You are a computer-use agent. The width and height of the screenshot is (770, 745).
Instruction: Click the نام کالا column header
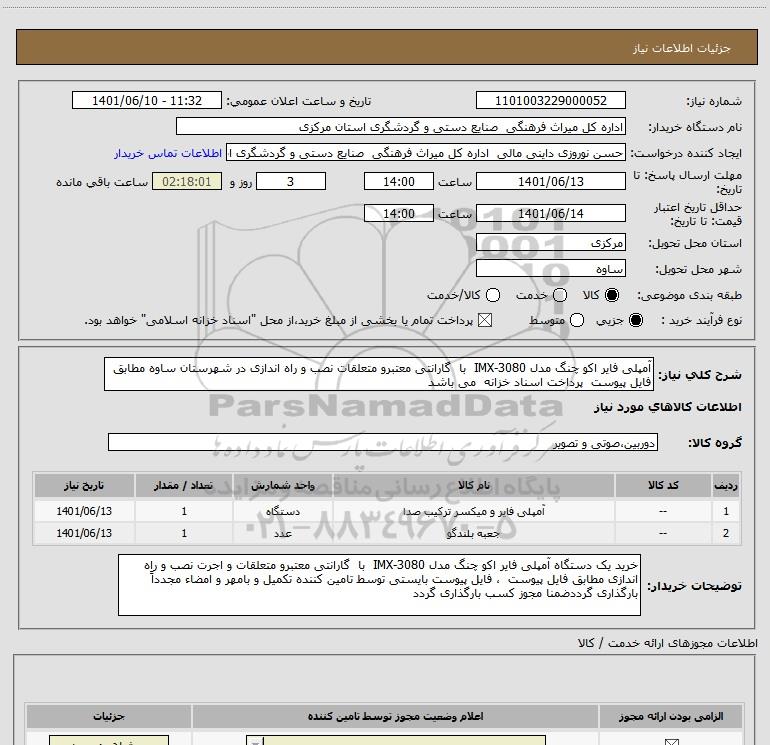[x=473, y=486]
